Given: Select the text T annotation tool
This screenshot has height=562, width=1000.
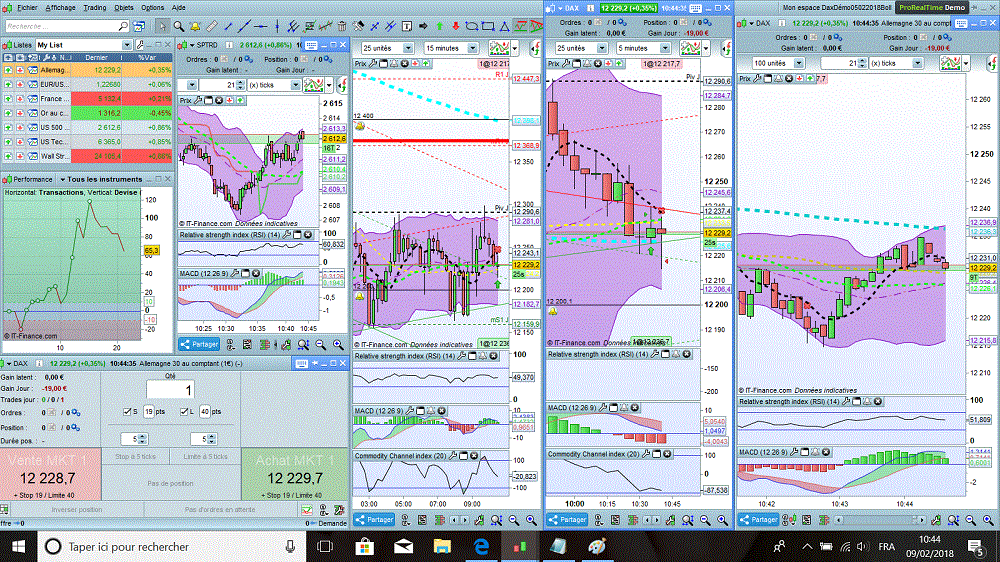Looking at the screenshot, I should click(407, 26).
